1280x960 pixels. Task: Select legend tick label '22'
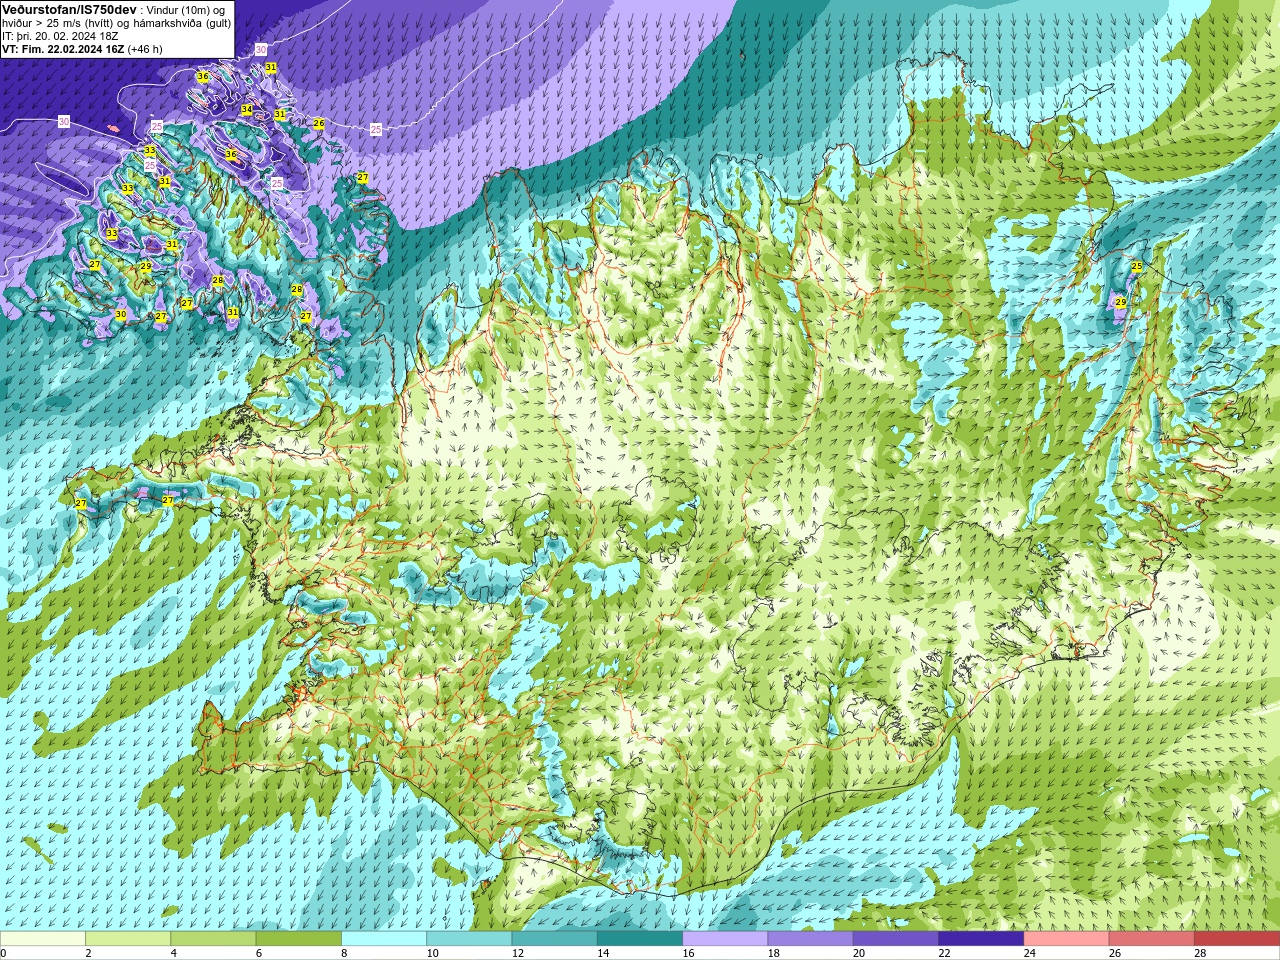[x=945, y=953]
